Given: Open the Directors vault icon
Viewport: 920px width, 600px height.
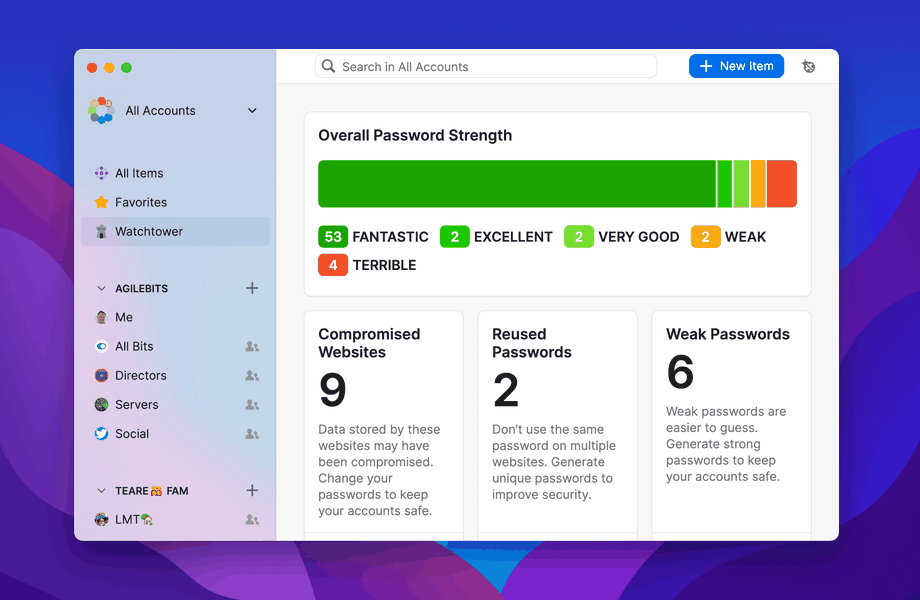Looking at the screenshot, I should click(x=102, y=375).
